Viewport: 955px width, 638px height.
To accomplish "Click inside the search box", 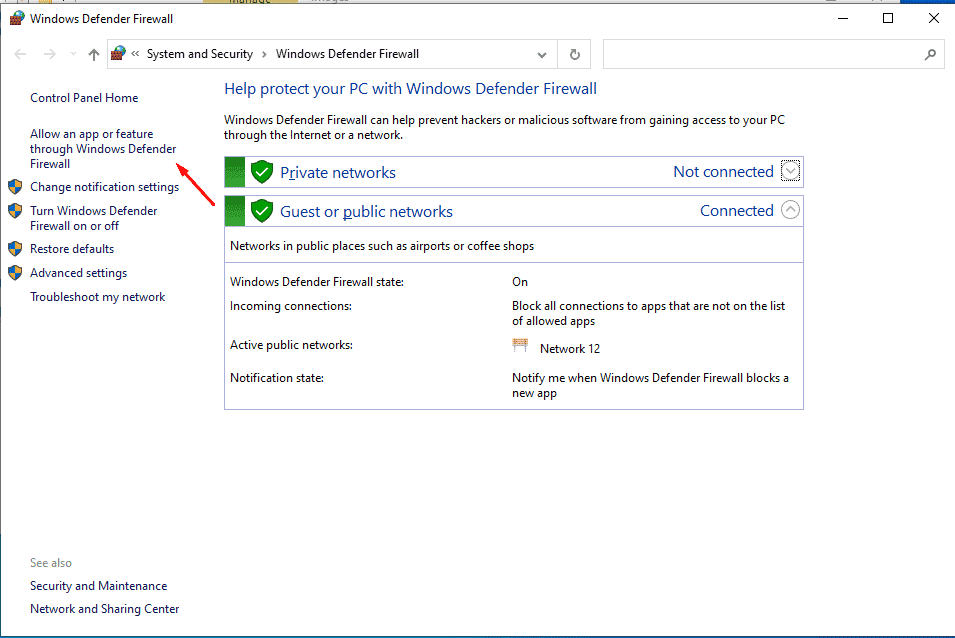I will click(x=770, y=54).
